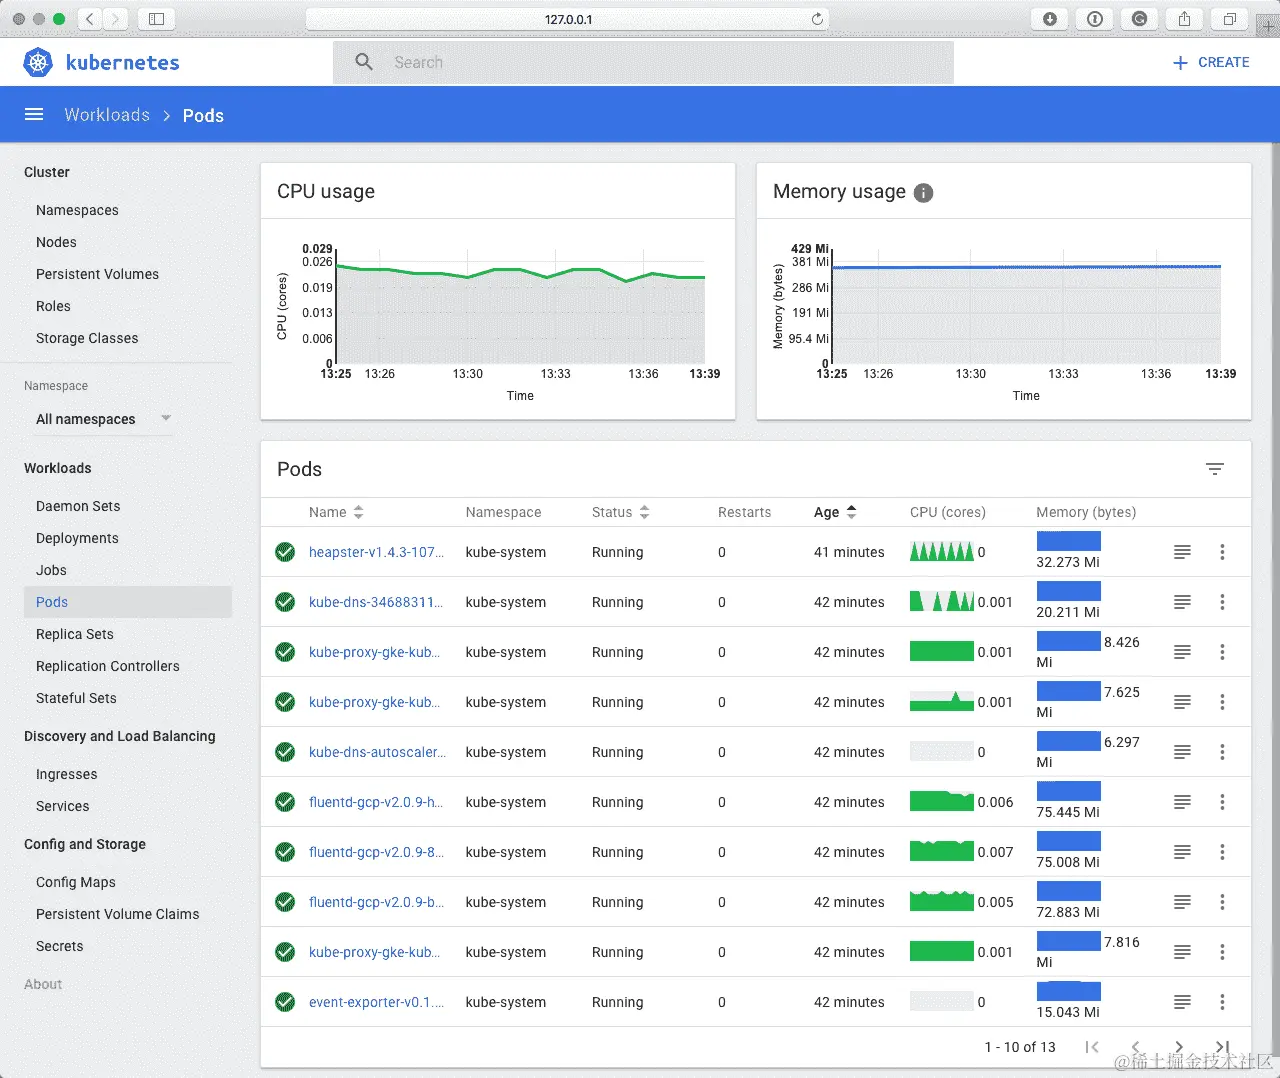
Task: Open Persistent Volume Claims in sidebar
Action: point(117,914)
